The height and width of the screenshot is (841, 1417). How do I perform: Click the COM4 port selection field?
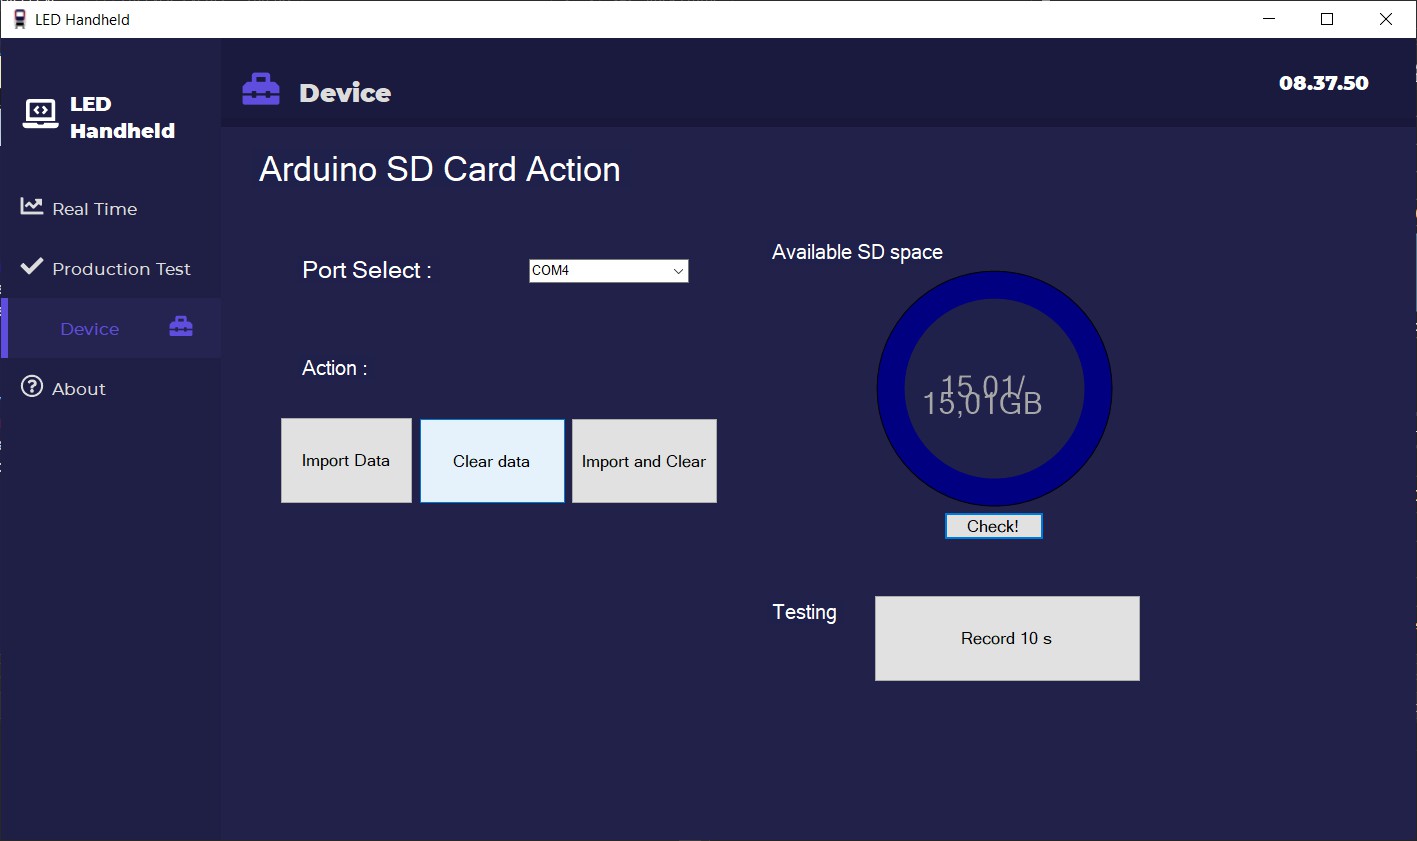608,271
